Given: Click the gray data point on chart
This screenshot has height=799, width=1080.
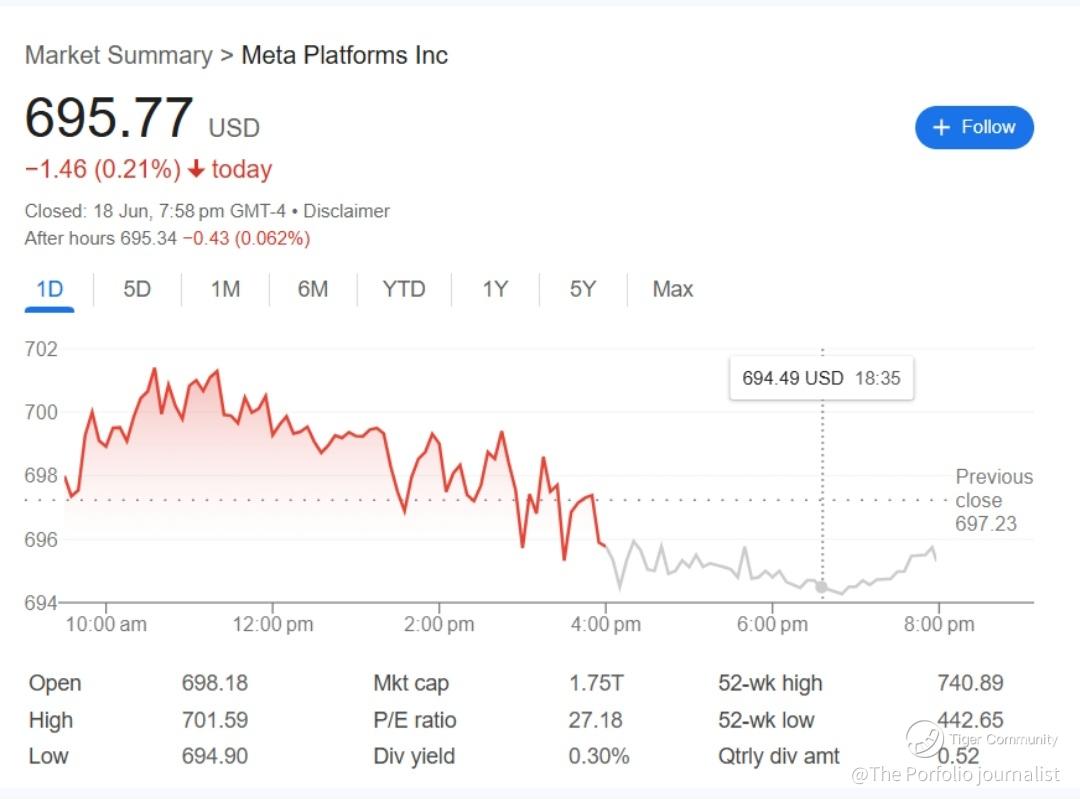Looking at the screenshot, I should click(x=822, y=587).
